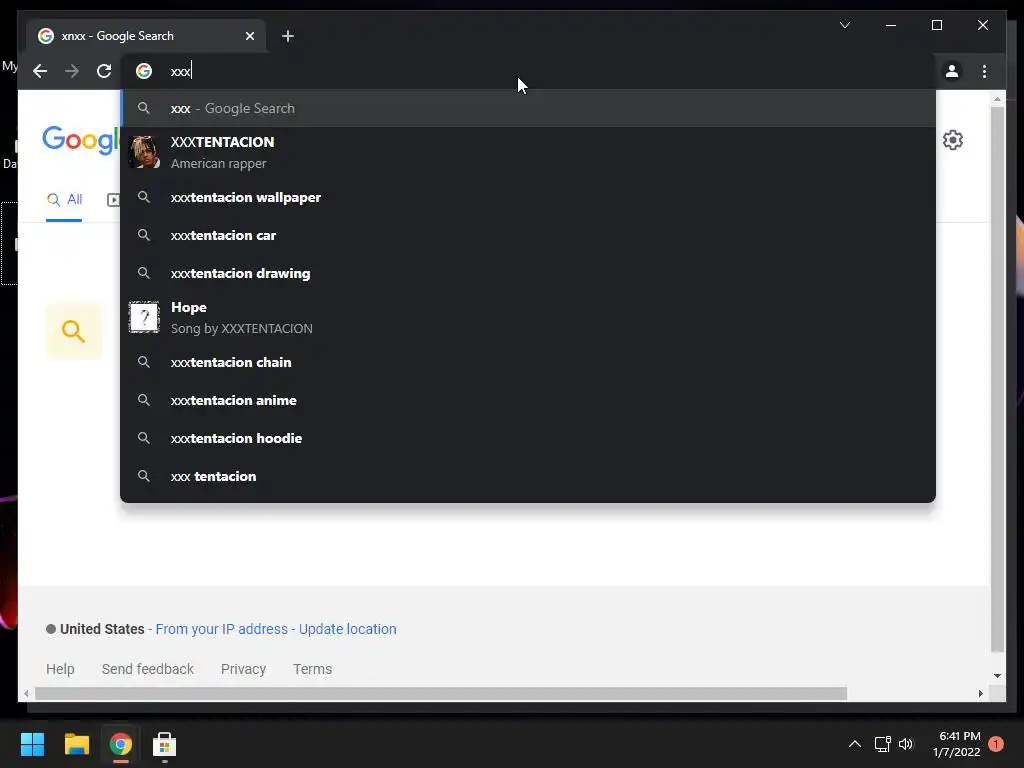Click the vertical scrollbar thumb
The height and width of the screenshot is (768, 1024).
click(x=997, y=379)
